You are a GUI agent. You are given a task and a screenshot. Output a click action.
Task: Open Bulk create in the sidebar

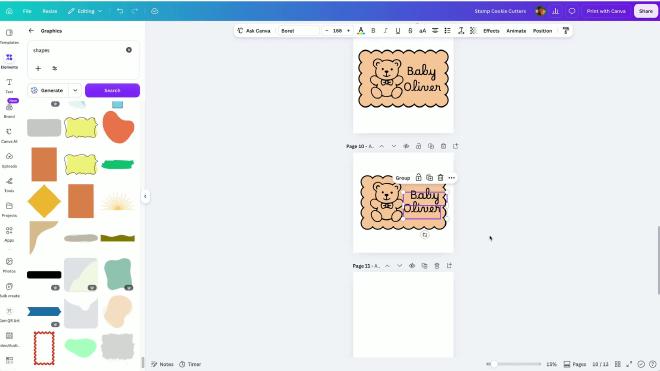(9, 290)
